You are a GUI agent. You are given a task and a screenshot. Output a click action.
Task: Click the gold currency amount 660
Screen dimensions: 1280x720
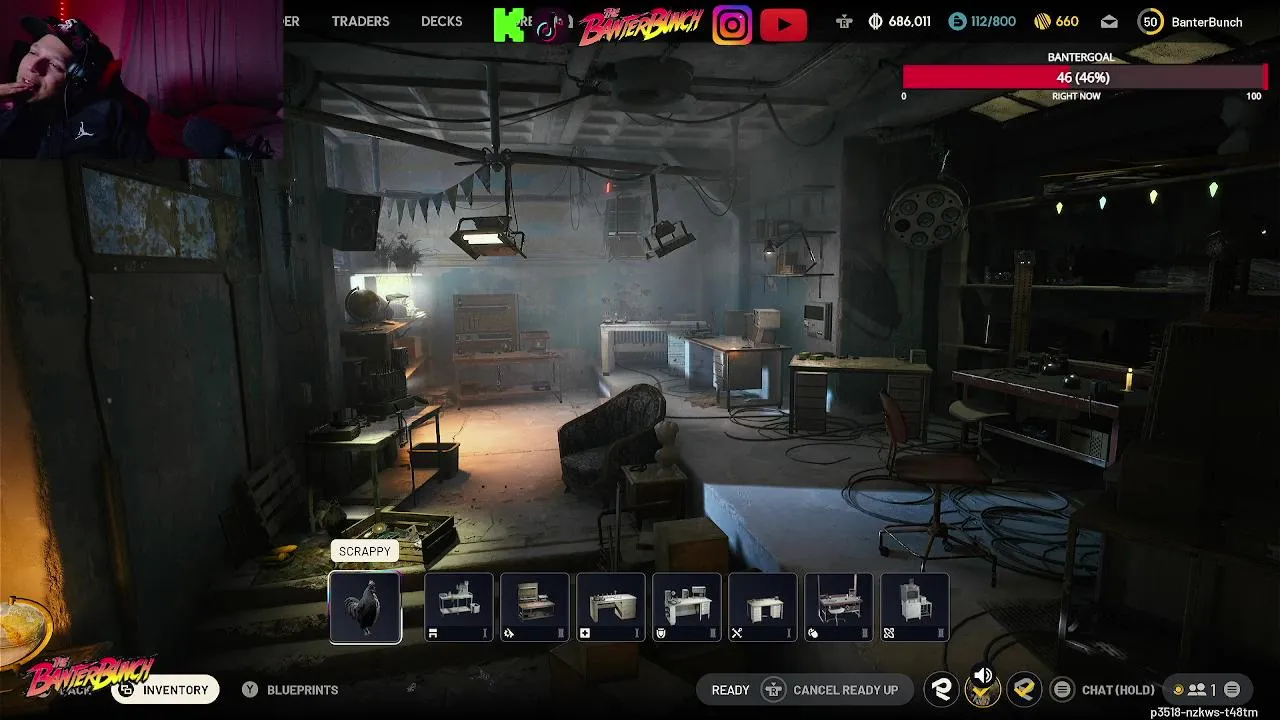[1056, 21]
